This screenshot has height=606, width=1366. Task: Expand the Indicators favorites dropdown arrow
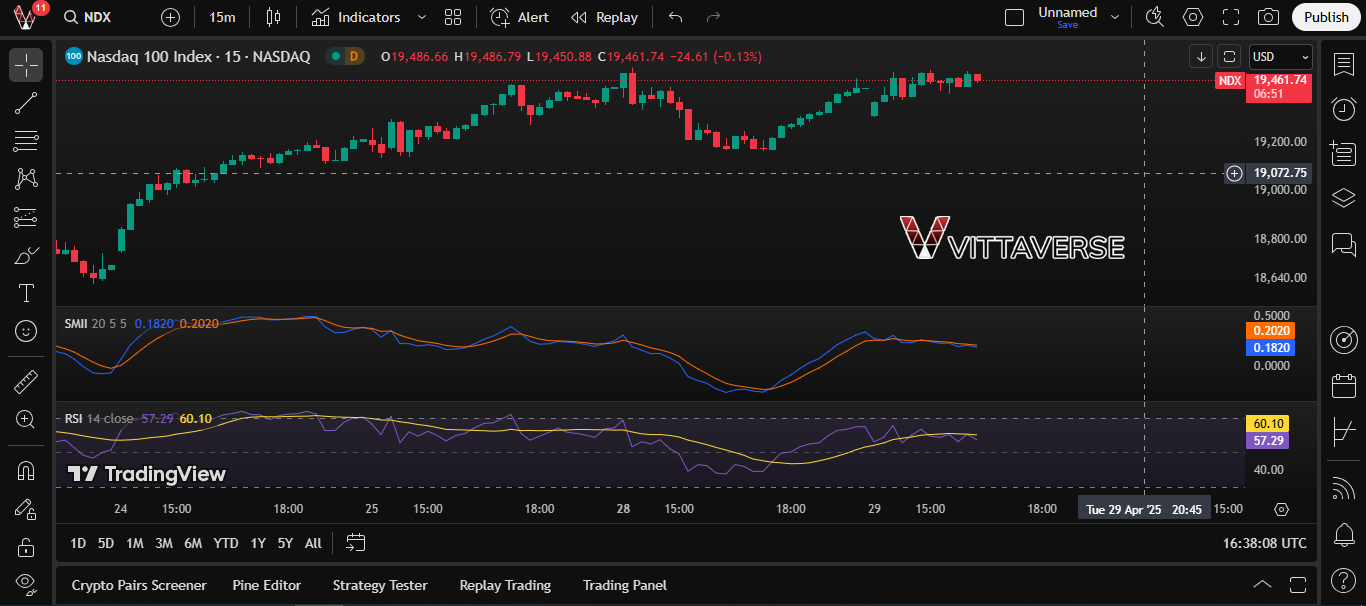click(x=421, y=17)
